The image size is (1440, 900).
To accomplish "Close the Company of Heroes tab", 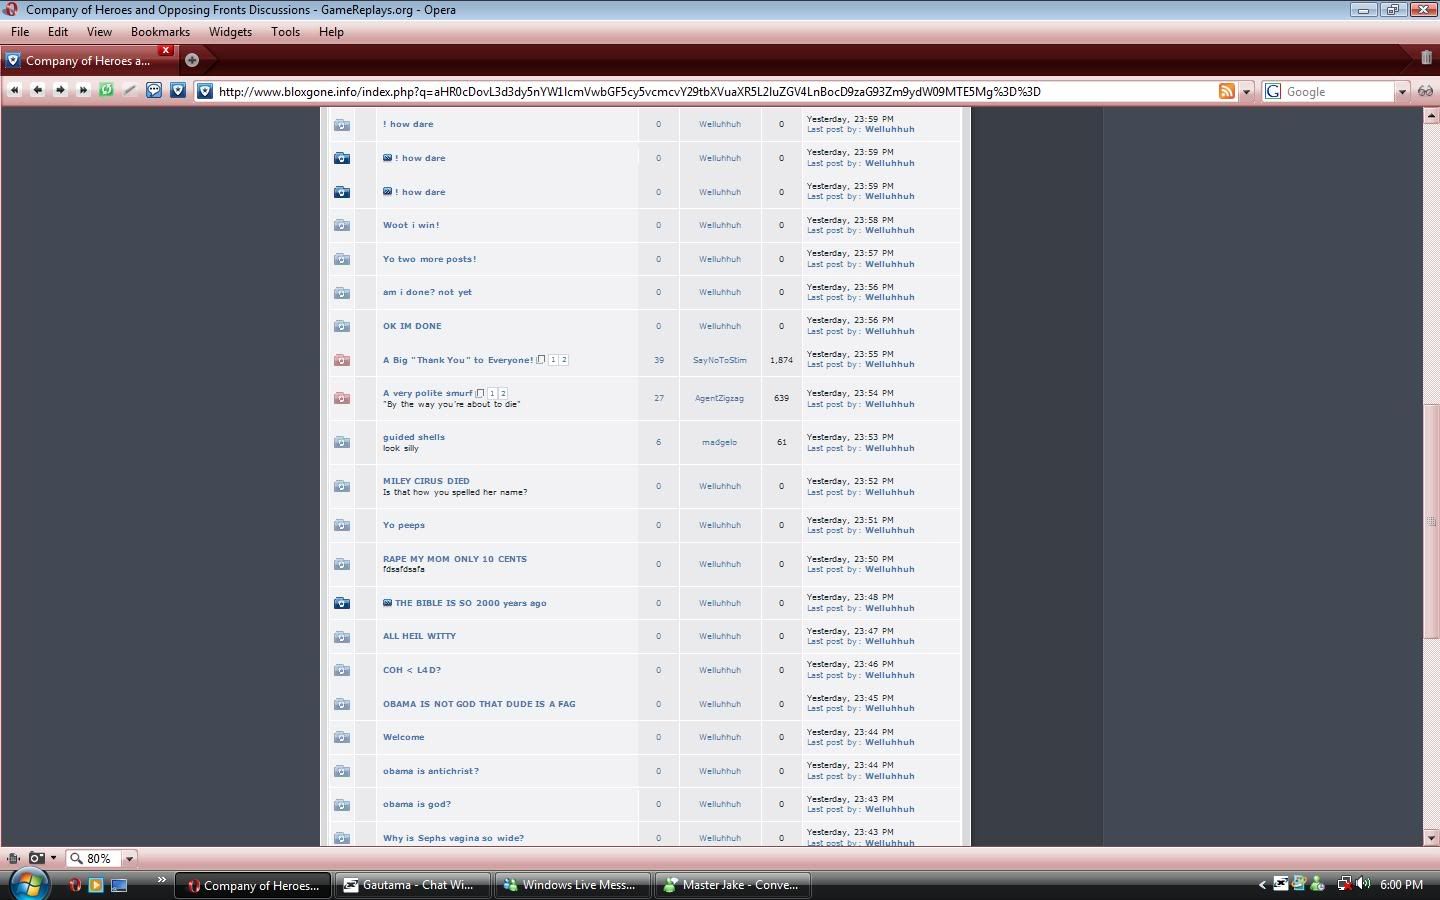I will [166, 49].
